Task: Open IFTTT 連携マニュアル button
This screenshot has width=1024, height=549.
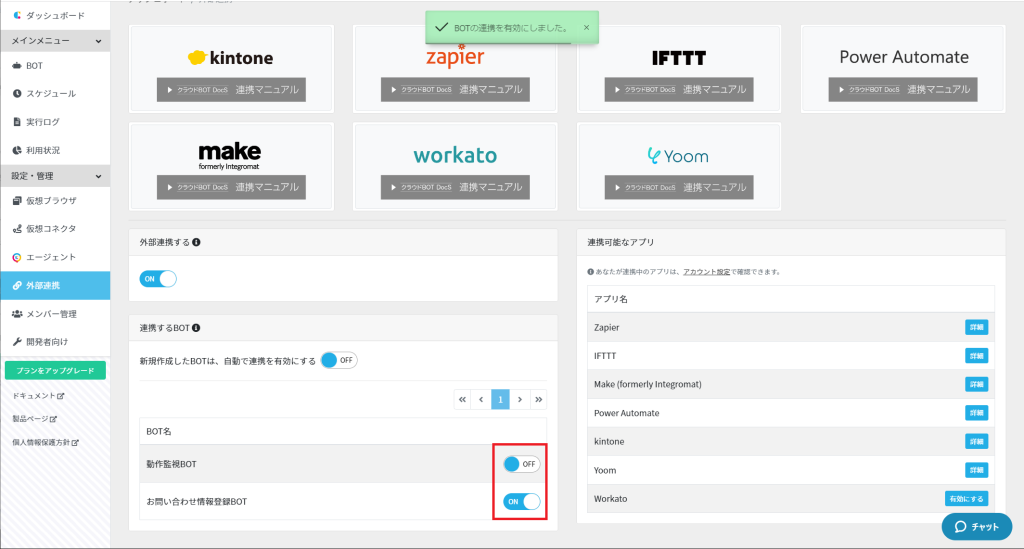Action: click(x=679, y=89)
